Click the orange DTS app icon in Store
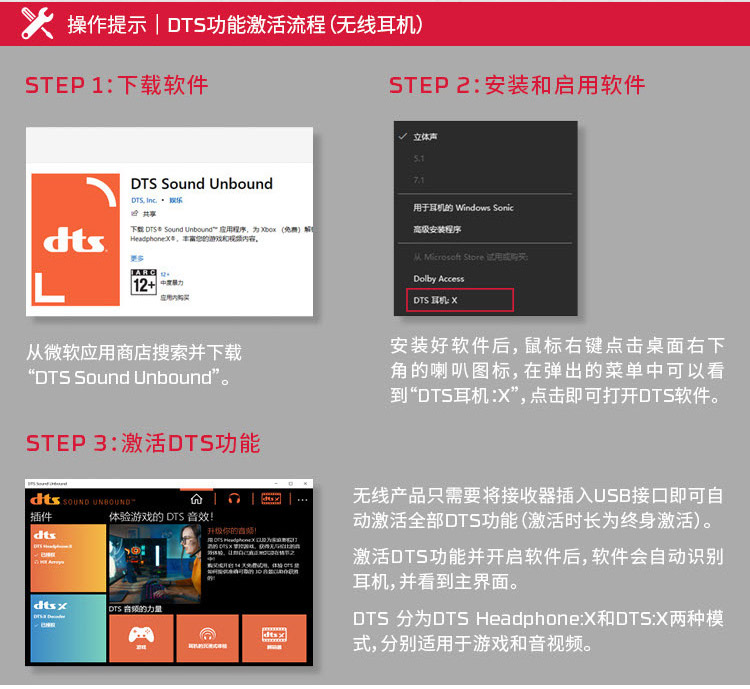This screenshot has height=689, width=750. (x=76, y=239)
